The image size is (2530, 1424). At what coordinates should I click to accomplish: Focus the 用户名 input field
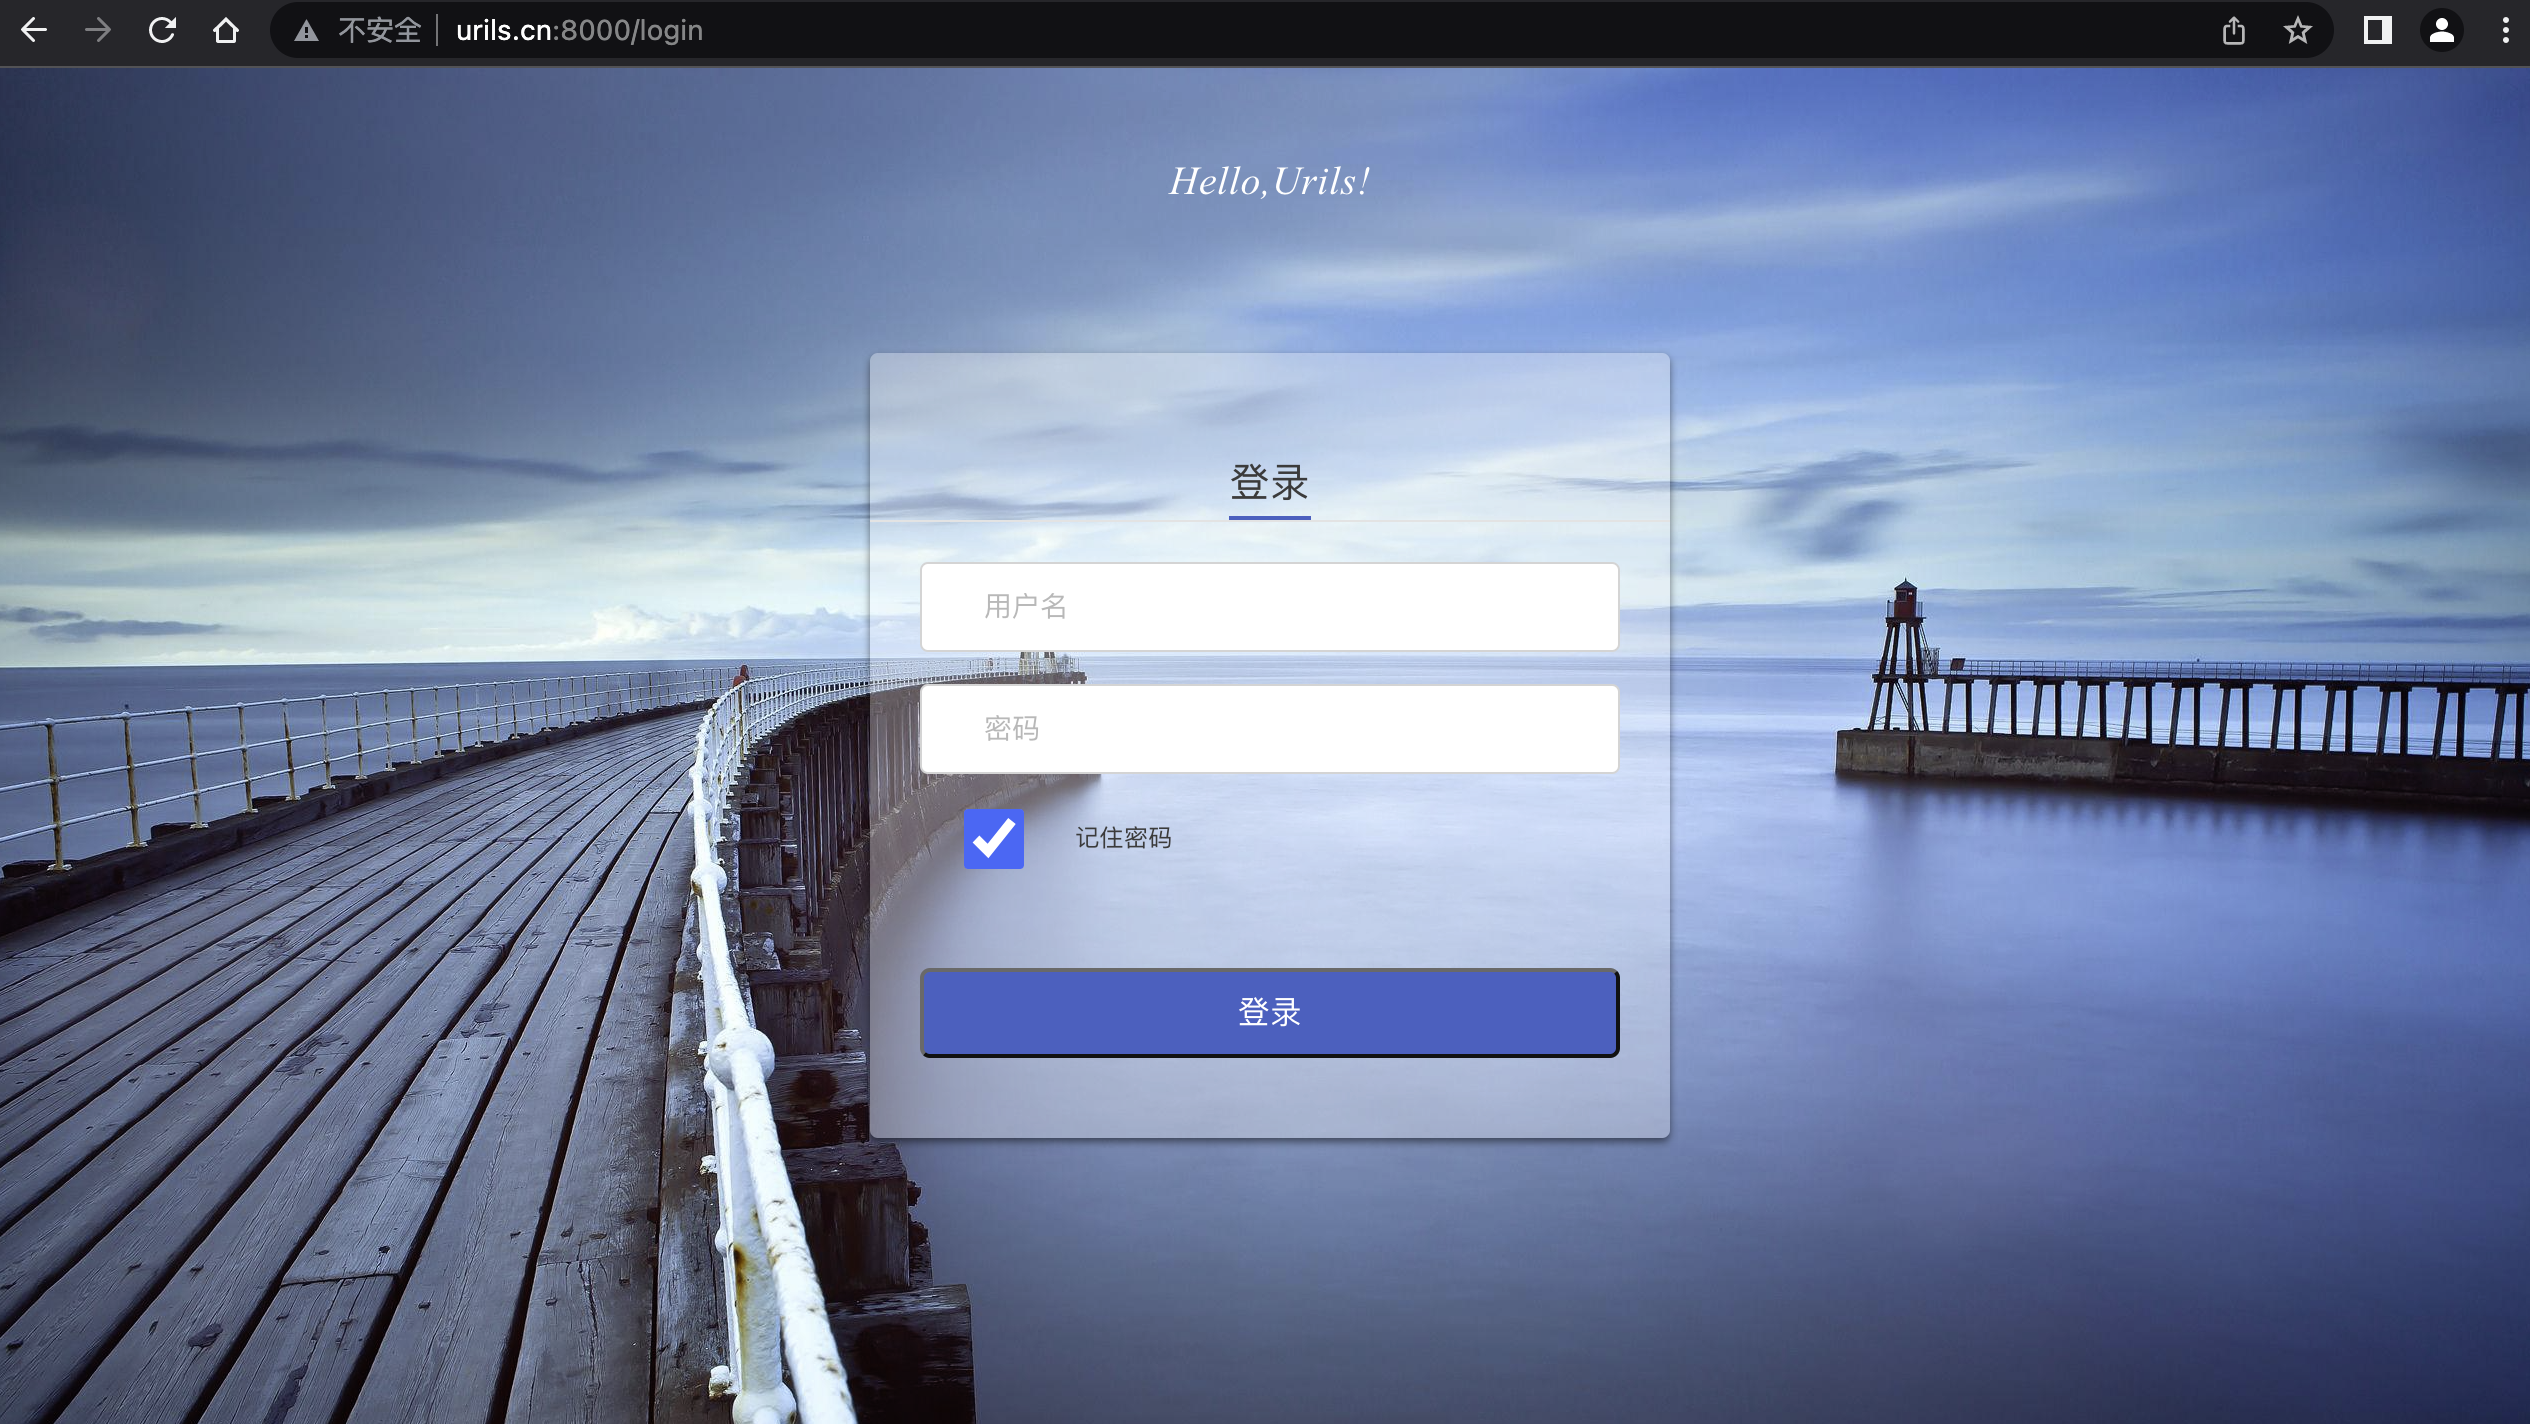tap(1269, 606)
